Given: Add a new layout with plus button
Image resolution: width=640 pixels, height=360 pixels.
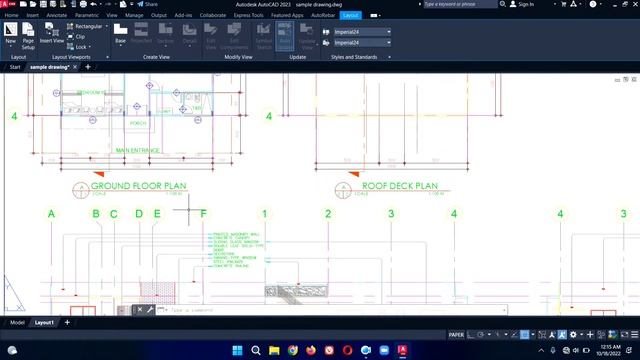Looking at the screenshot, I should click(67, 322).
